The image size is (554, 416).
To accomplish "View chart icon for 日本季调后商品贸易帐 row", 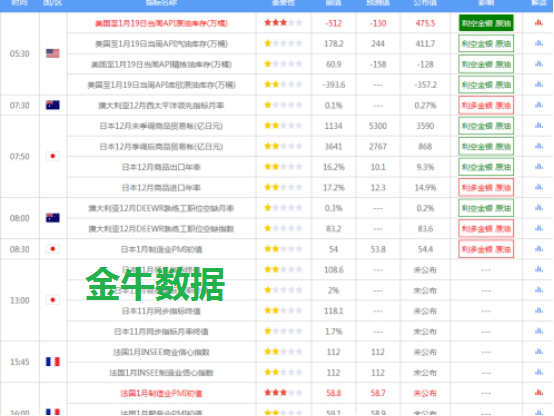I will click(x=539, y=146).
